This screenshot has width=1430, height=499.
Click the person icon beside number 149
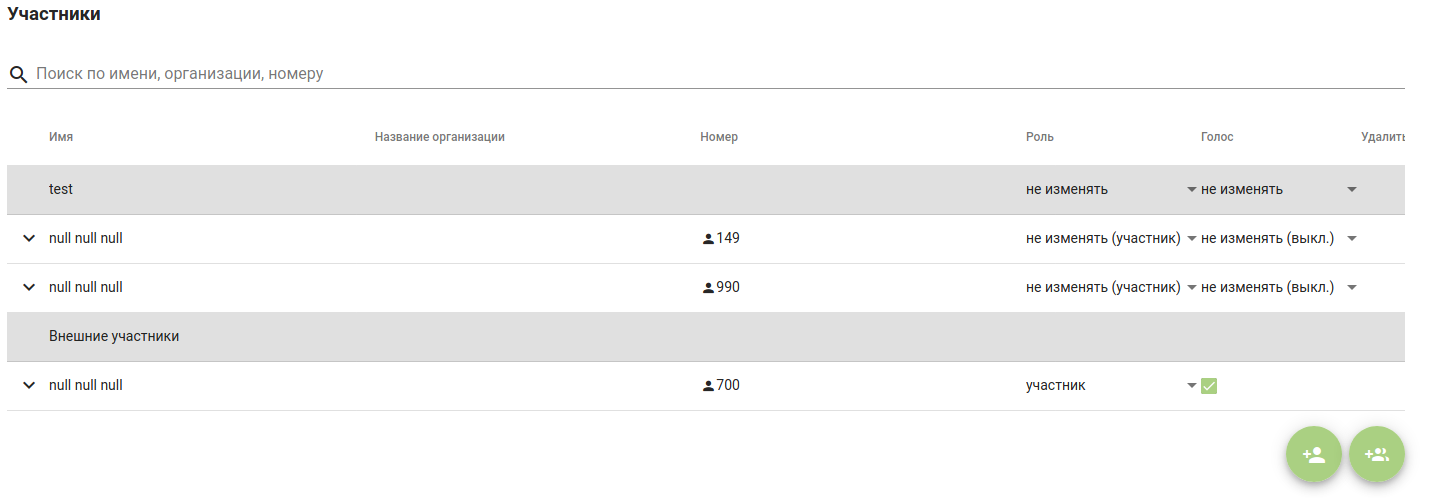[708, 239]
